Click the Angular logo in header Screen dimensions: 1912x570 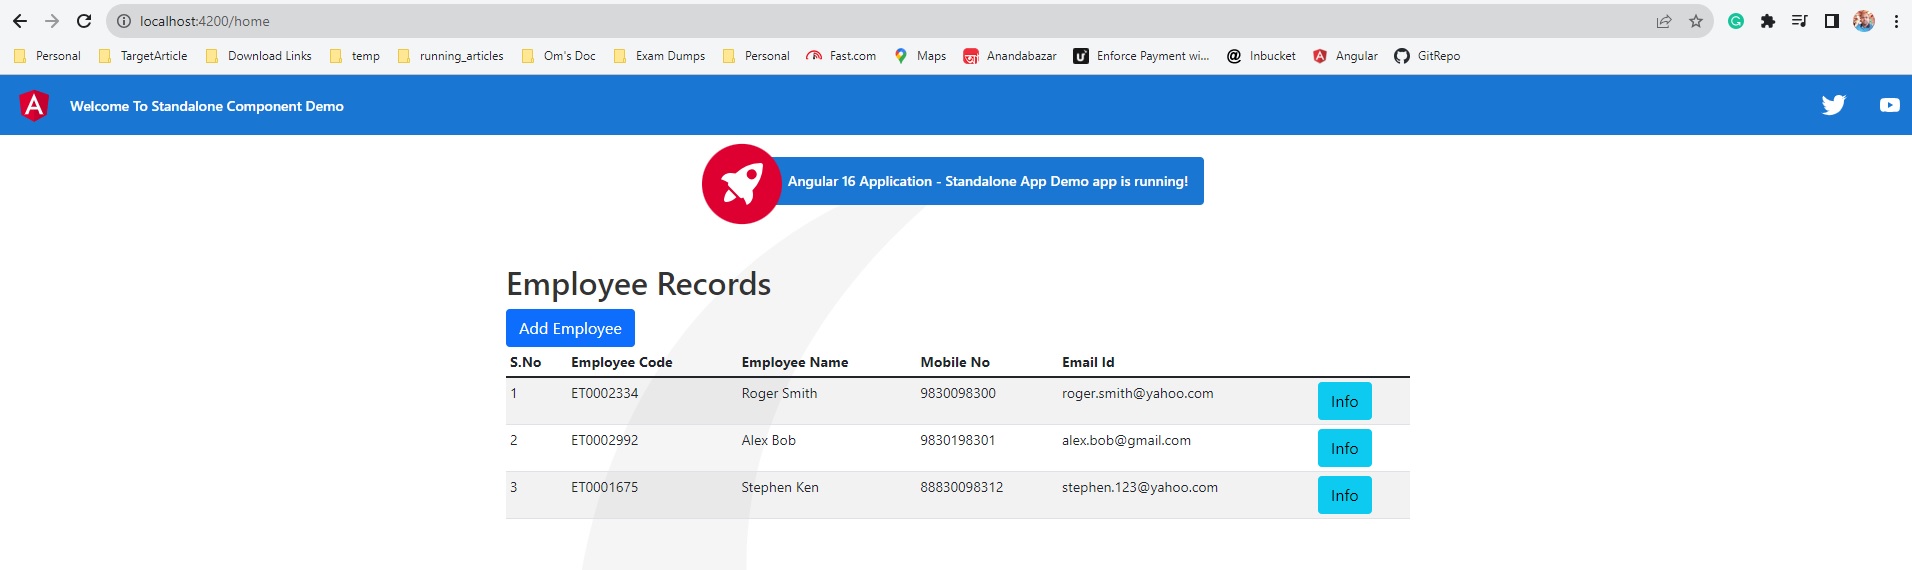[34, 105]
